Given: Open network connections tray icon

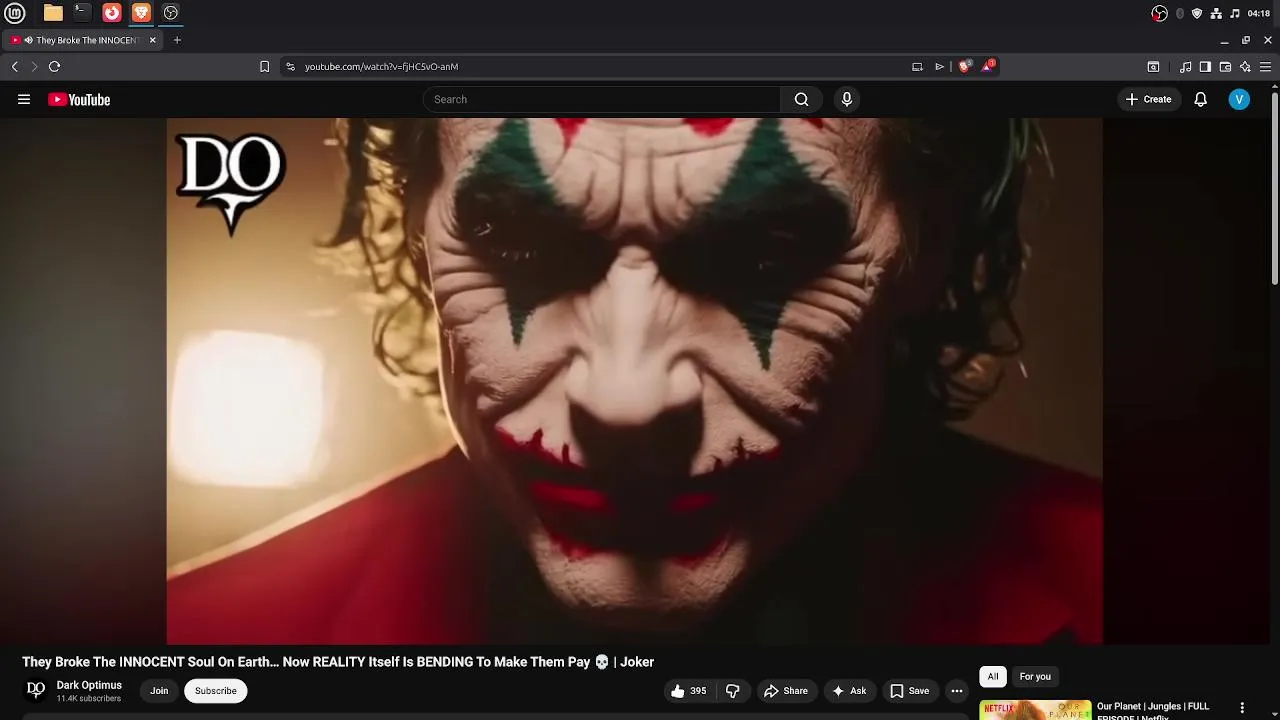Looking at the screenshot, I should coord(1216,13).
